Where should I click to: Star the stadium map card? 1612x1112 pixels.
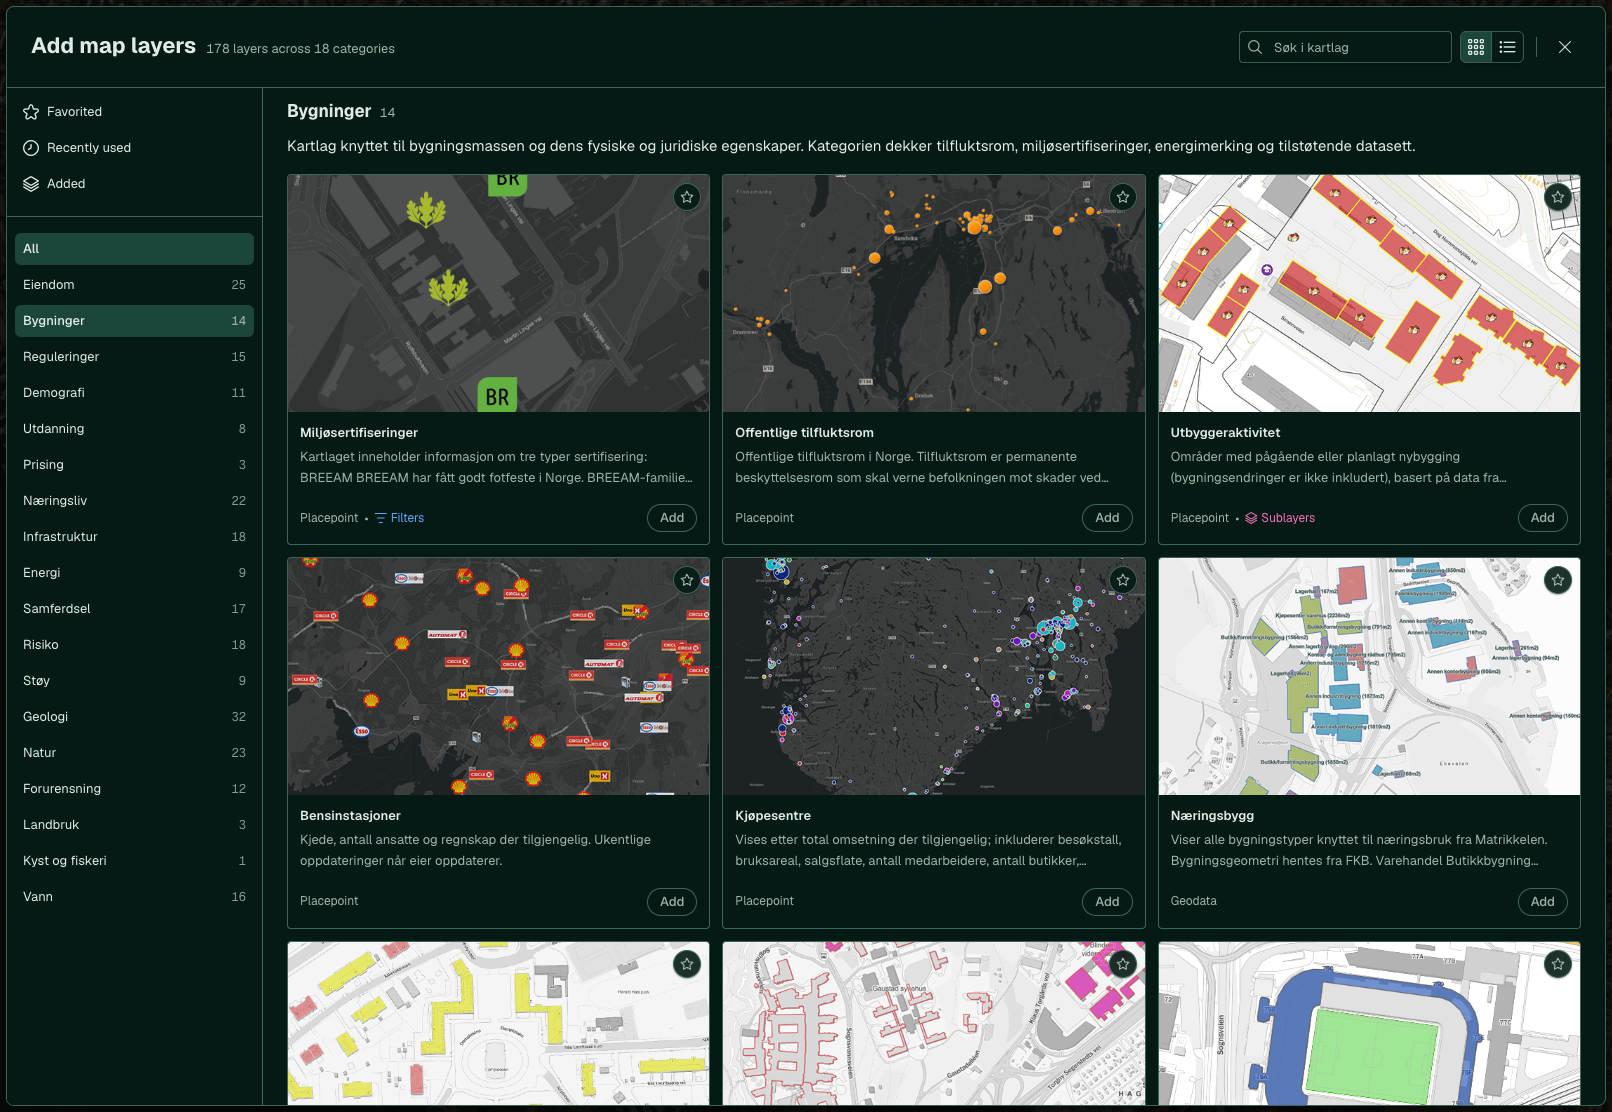coord(1558,964)
